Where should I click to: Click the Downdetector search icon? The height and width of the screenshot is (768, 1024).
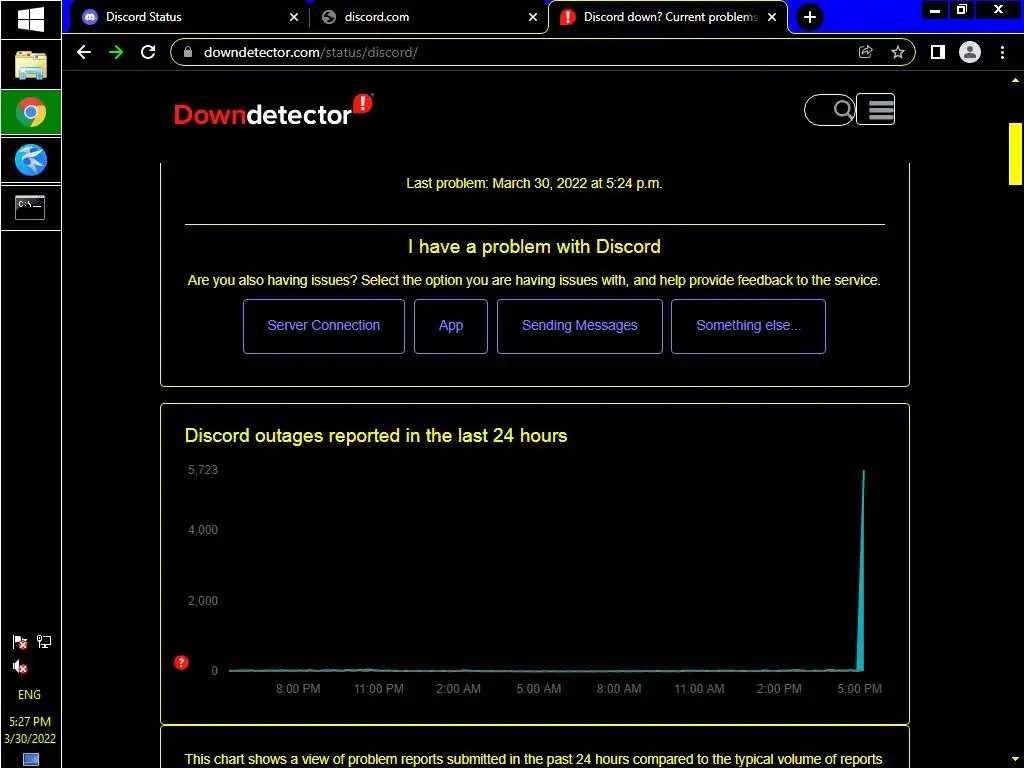pos(842,109)
